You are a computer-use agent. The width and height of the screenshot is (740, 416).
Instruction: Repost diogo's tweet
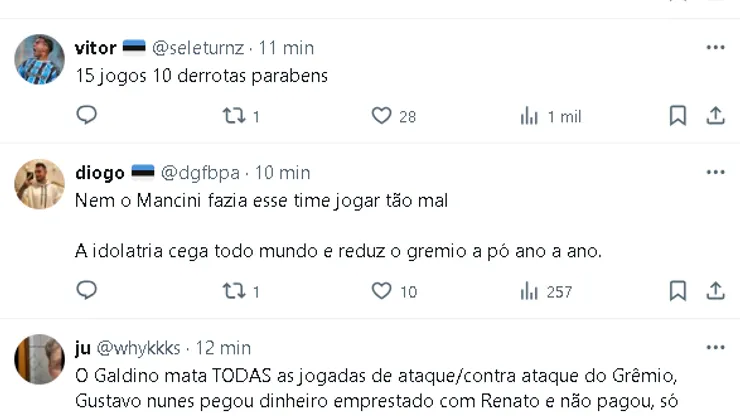(x=233, y=291)
